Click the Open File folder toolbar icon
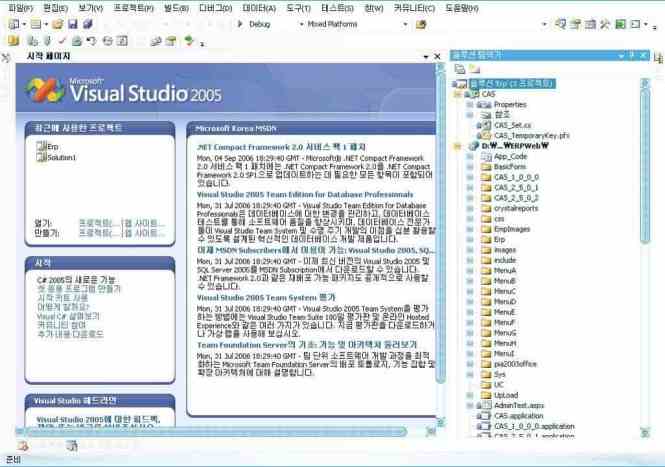Screen dimensions: 665x467 [x=57, y=24]
